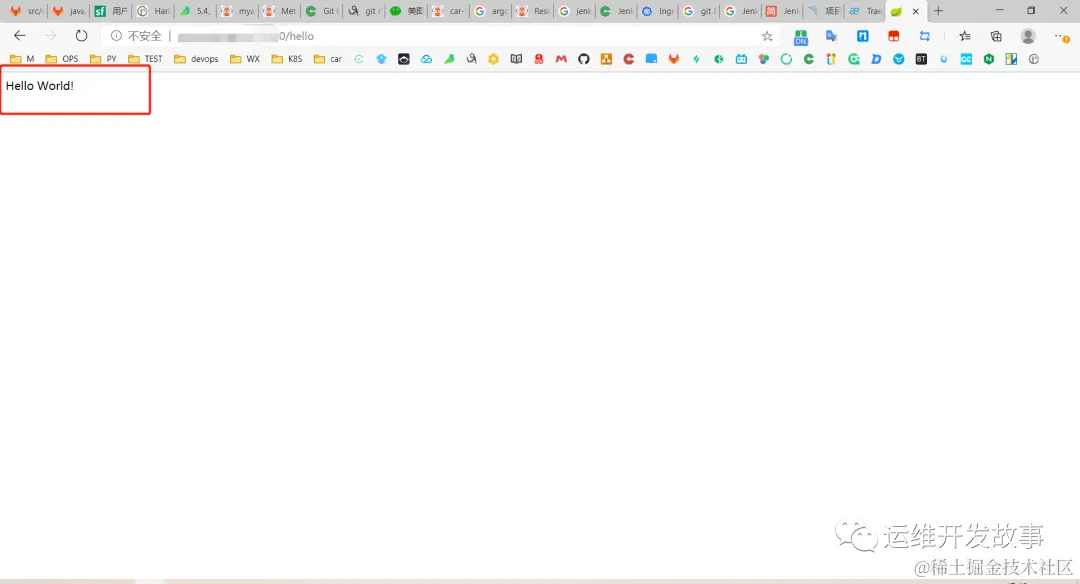Open the bilibili TV bookmark icon
Screen dimensions: 1080x584
[x=741, y=59]
